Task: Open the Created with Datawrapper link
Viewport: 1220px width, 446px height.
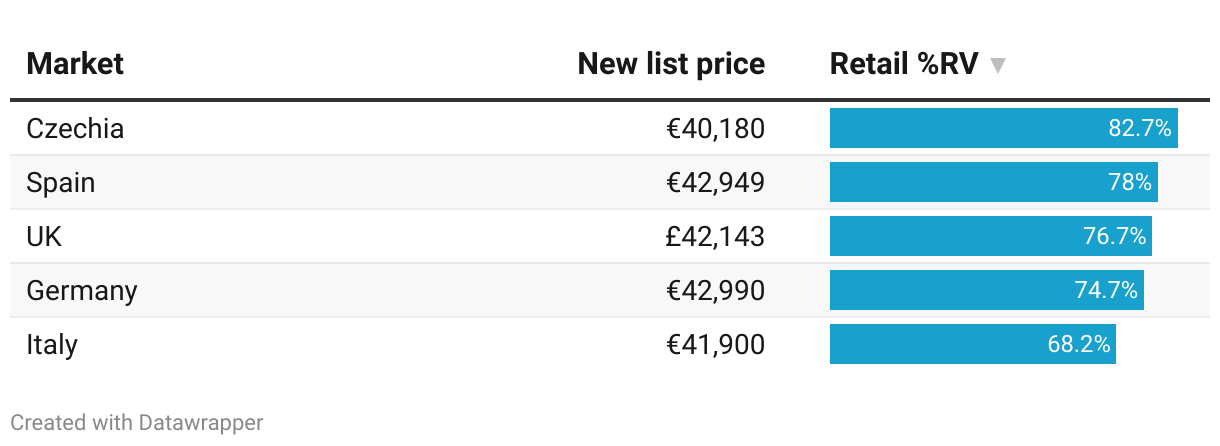Action: pyautogui.click(x=137, y=423)
